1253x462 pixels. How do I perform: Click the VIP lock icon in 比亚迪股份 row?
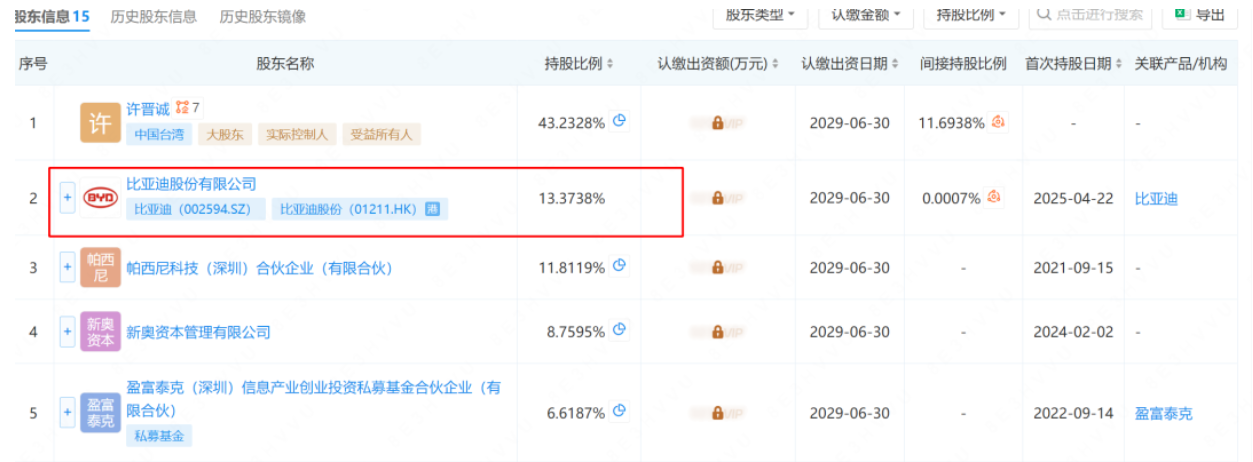717,198
